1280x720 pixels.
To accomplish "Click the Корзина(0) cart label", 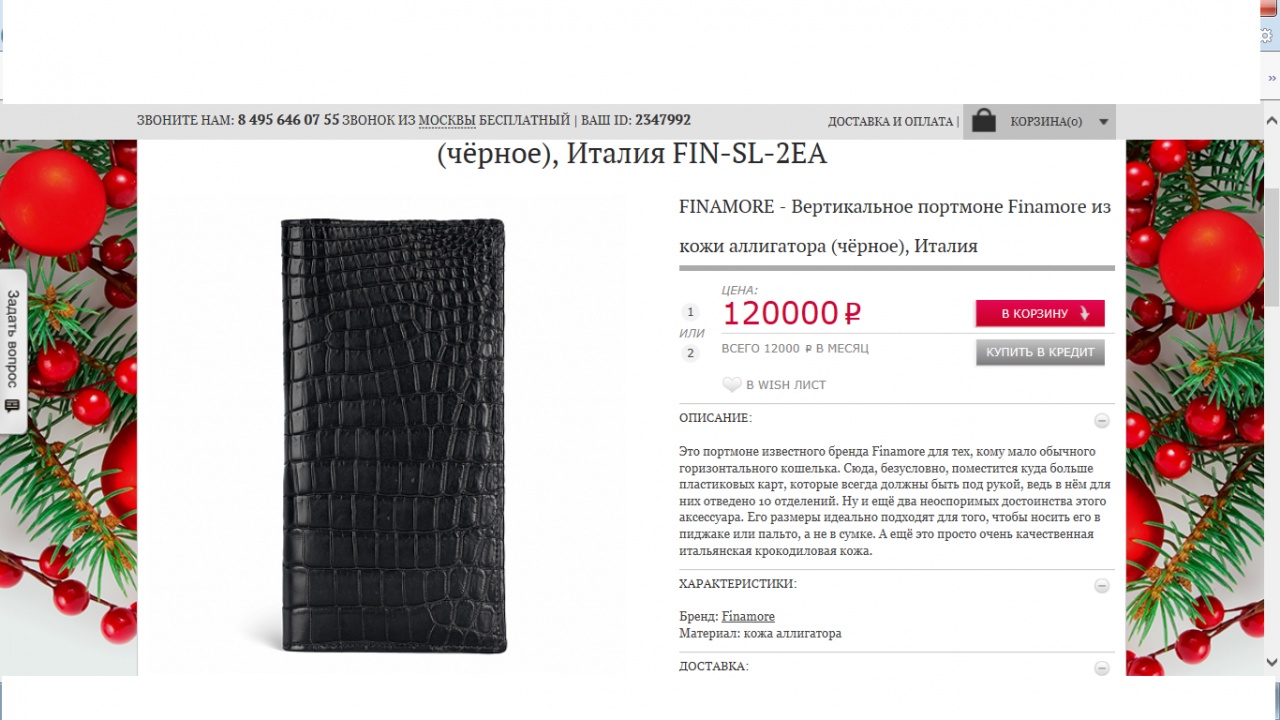I will click(x=1046, y=122).
